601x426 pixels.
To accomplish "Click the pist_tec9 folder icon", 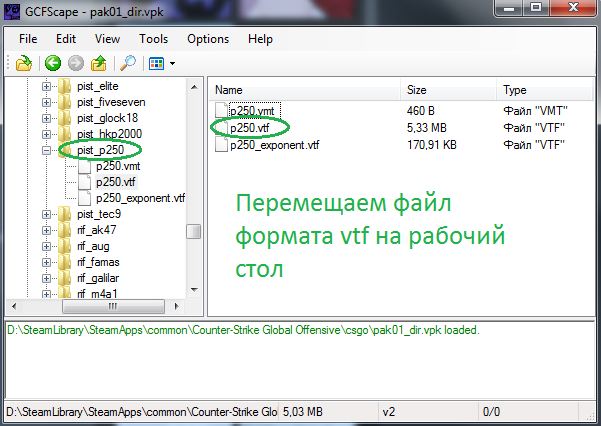I will [64, 214].
